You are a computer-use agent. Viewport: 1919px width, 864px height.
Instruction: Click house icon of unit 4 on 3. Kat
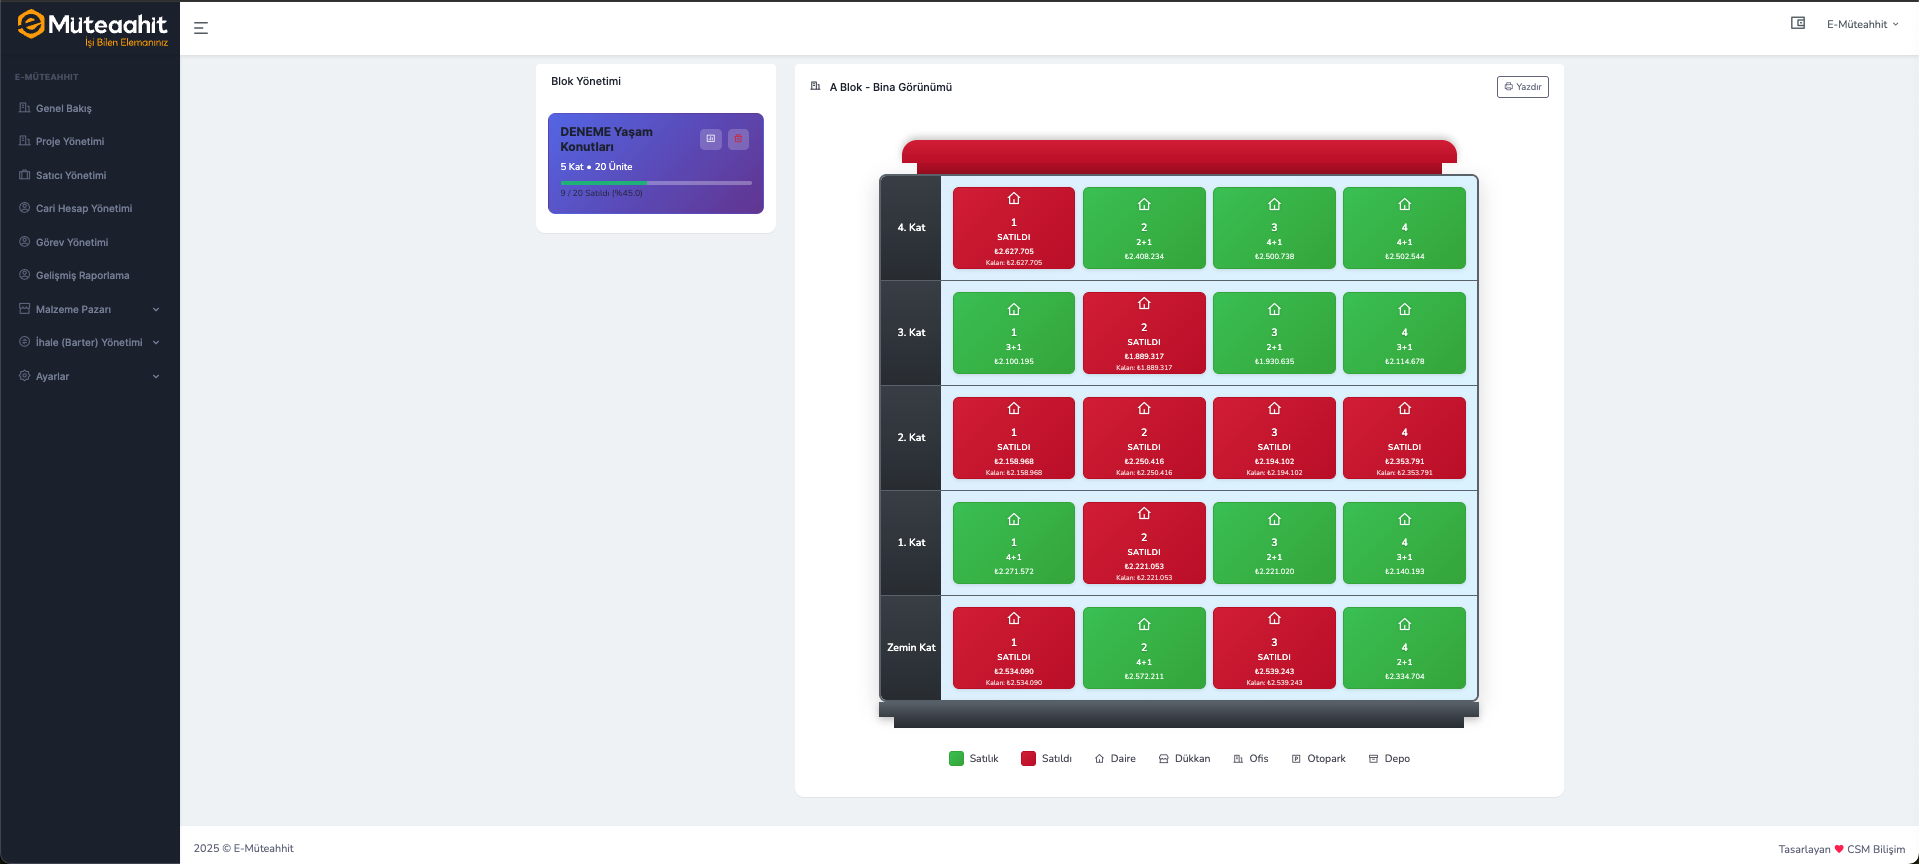[1404, 309]
